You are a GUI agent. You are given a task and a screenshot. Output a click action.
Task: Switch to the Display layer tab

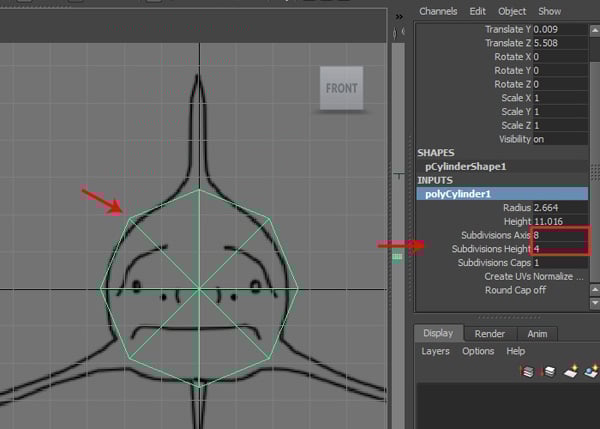pos(438,333)
